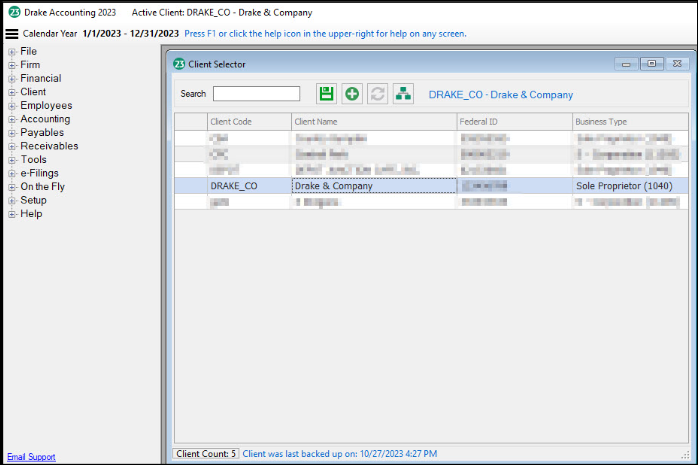The height and width of the screenshot is (465, 698).
Task: Restore the Client Selector window size
Action: click(652, 64)
